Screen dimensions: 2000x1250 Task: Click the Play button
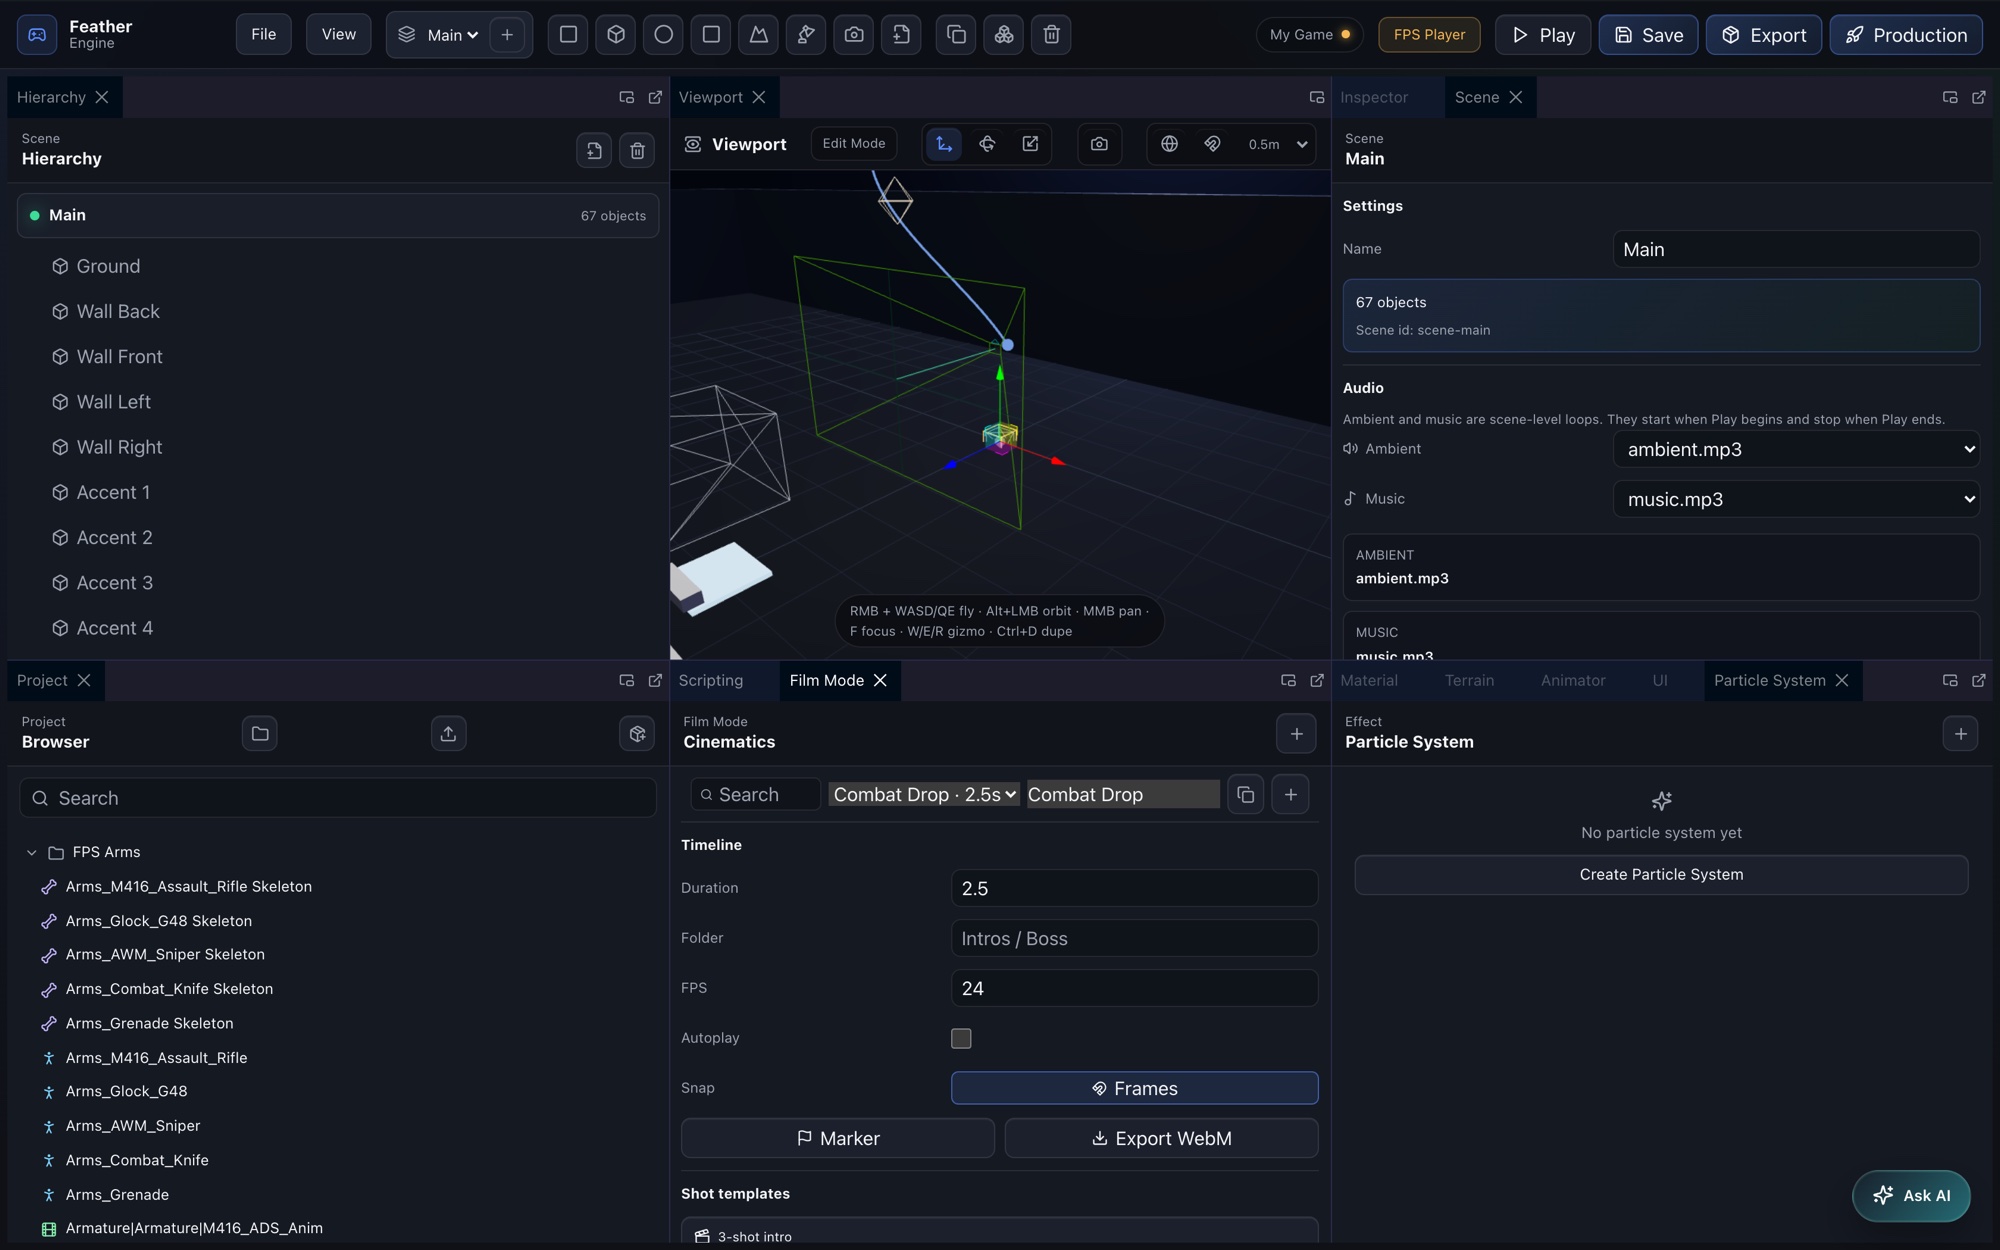click(x=1543, y=35)
